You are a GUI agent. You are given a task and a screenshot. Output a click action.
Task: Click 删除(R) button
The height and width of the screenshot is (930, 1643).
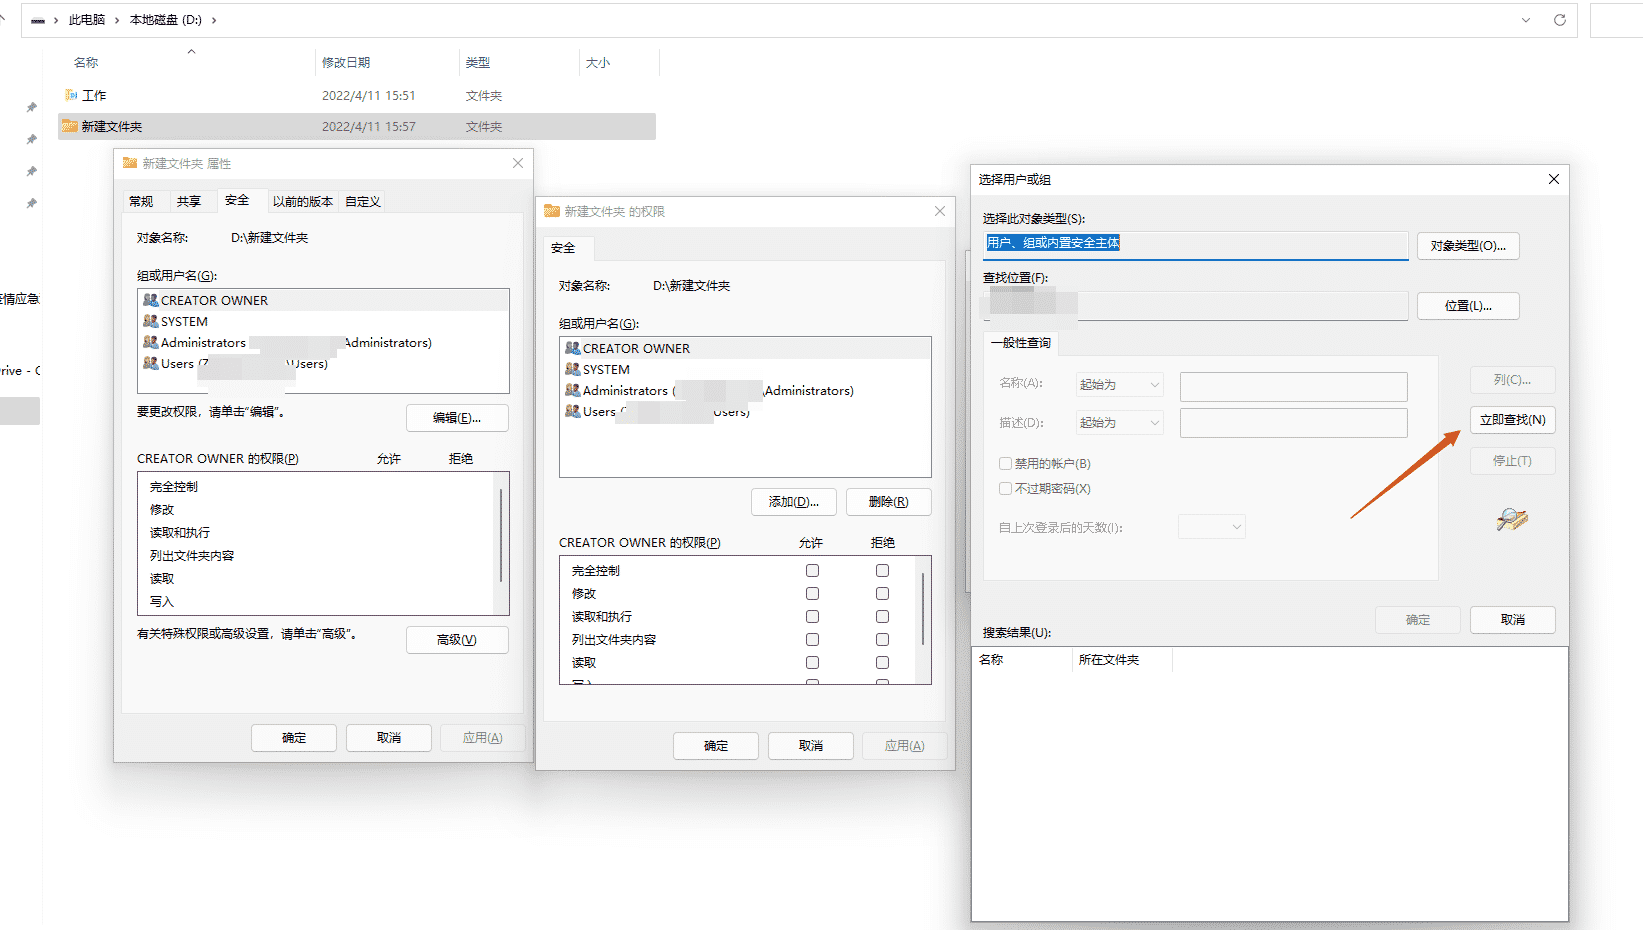888,502
